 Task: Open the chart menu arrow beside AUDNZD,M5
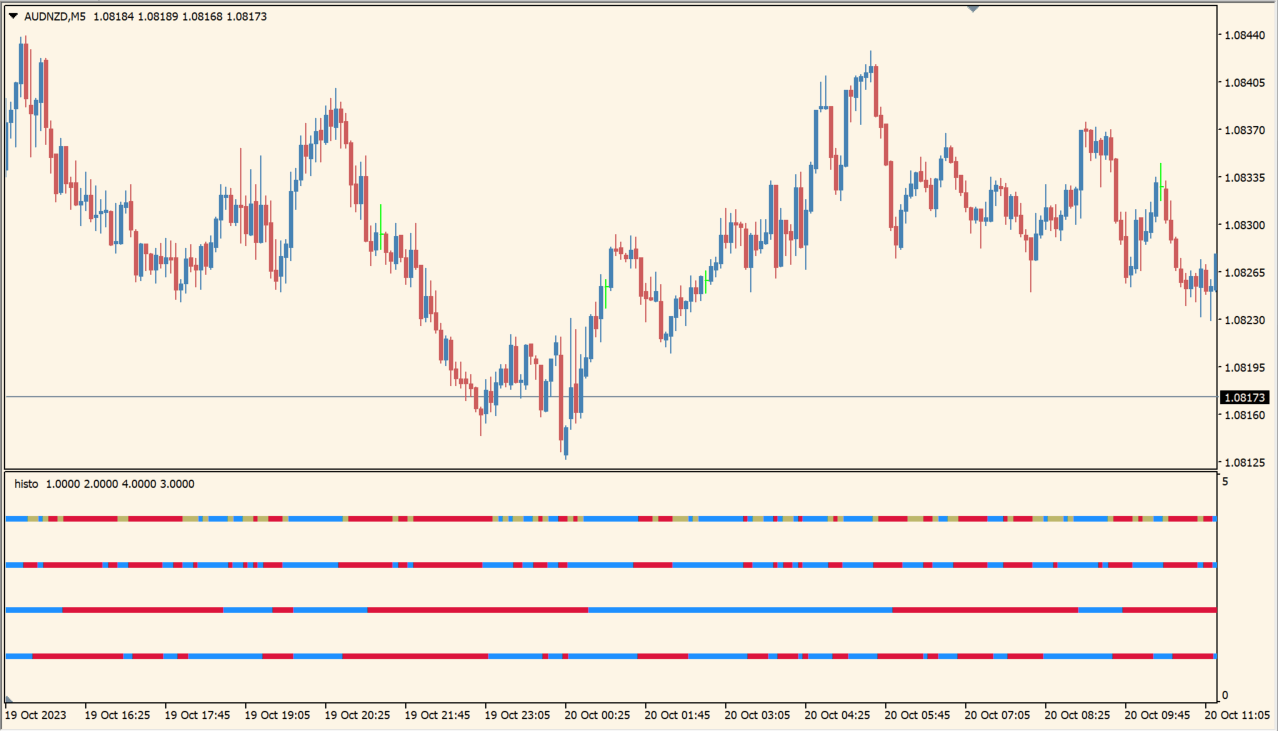click(13, 16)
